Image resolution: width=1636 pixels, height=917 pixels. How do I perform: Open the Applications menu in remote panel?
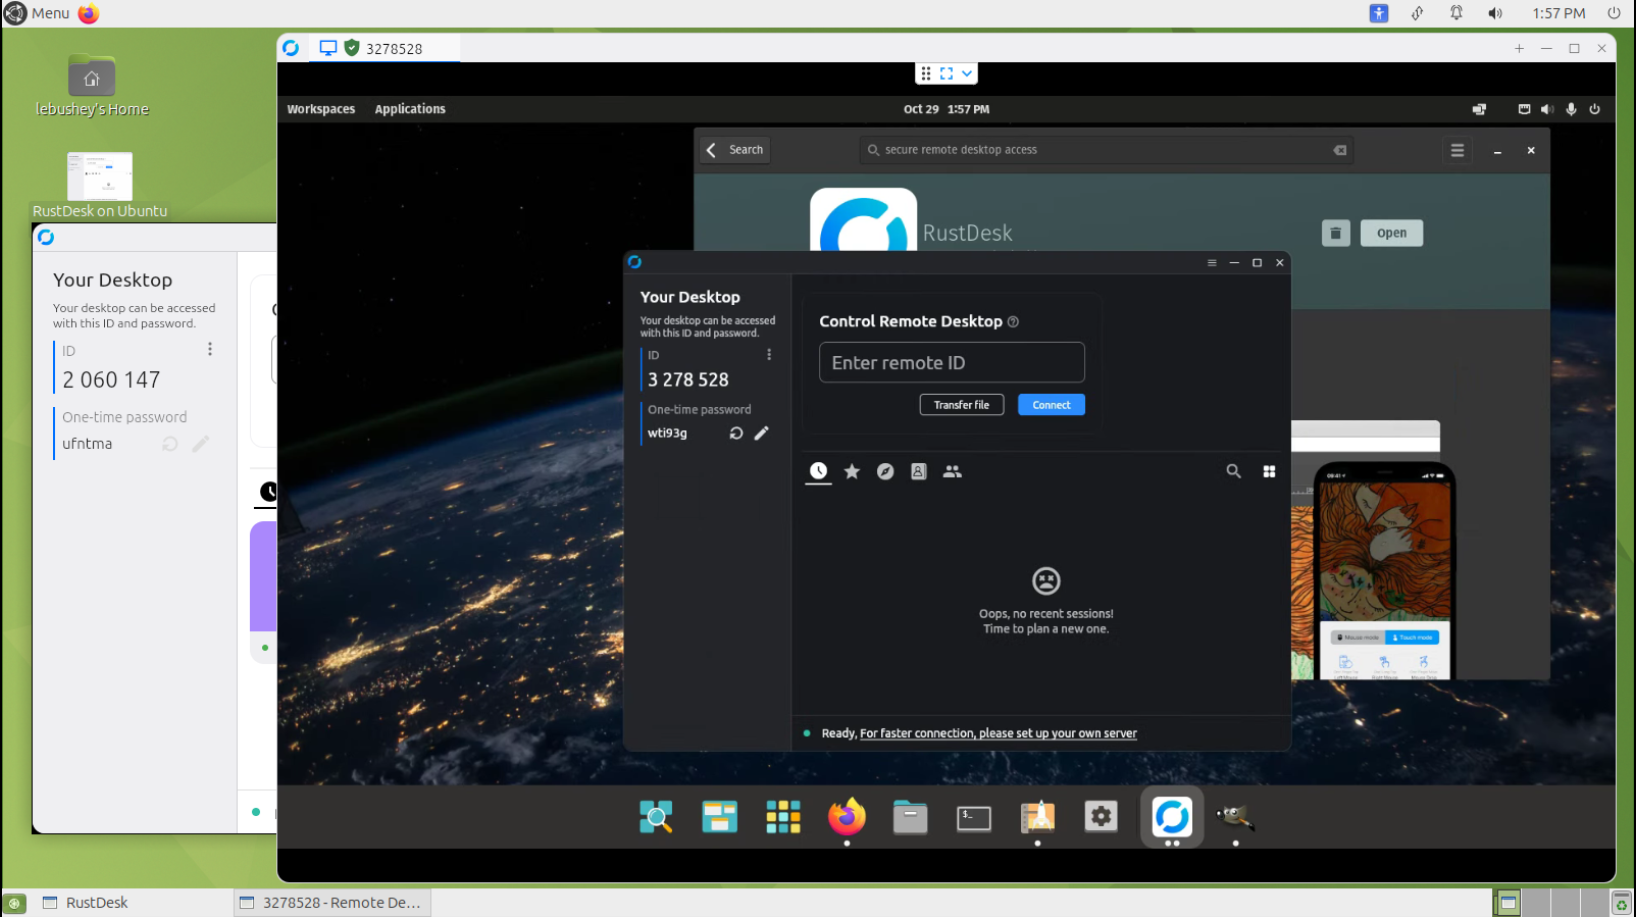[x=410, y=109]
